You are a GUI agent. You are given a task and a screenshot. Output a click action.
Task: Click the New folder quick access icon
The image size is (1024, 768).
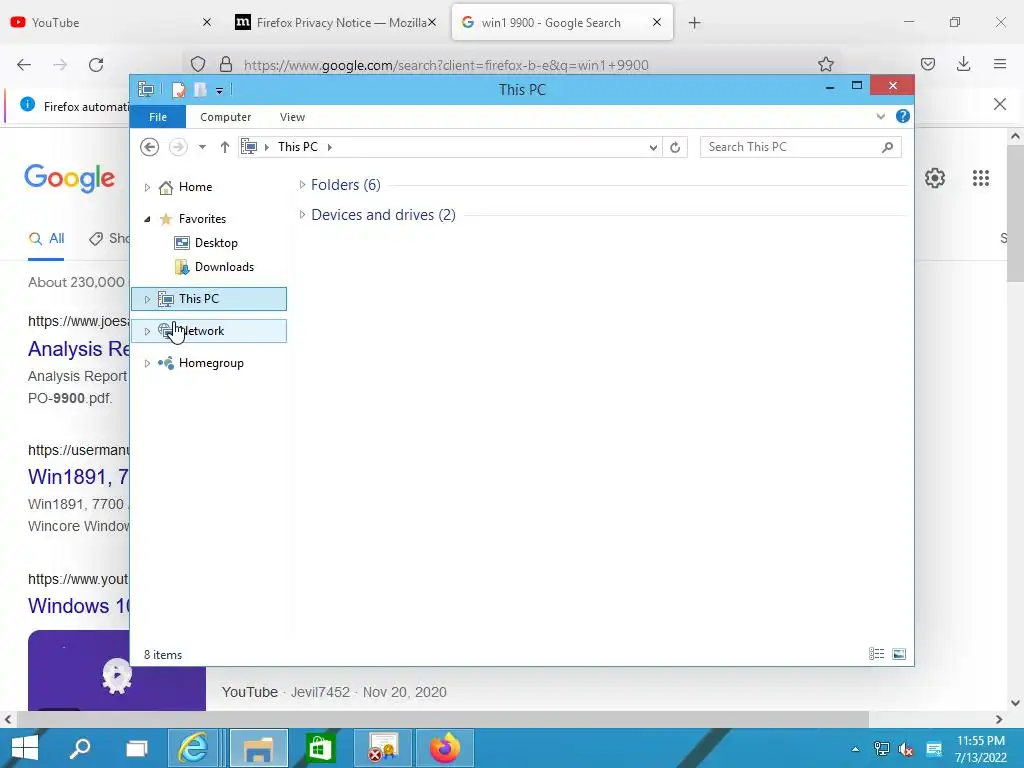200,89
